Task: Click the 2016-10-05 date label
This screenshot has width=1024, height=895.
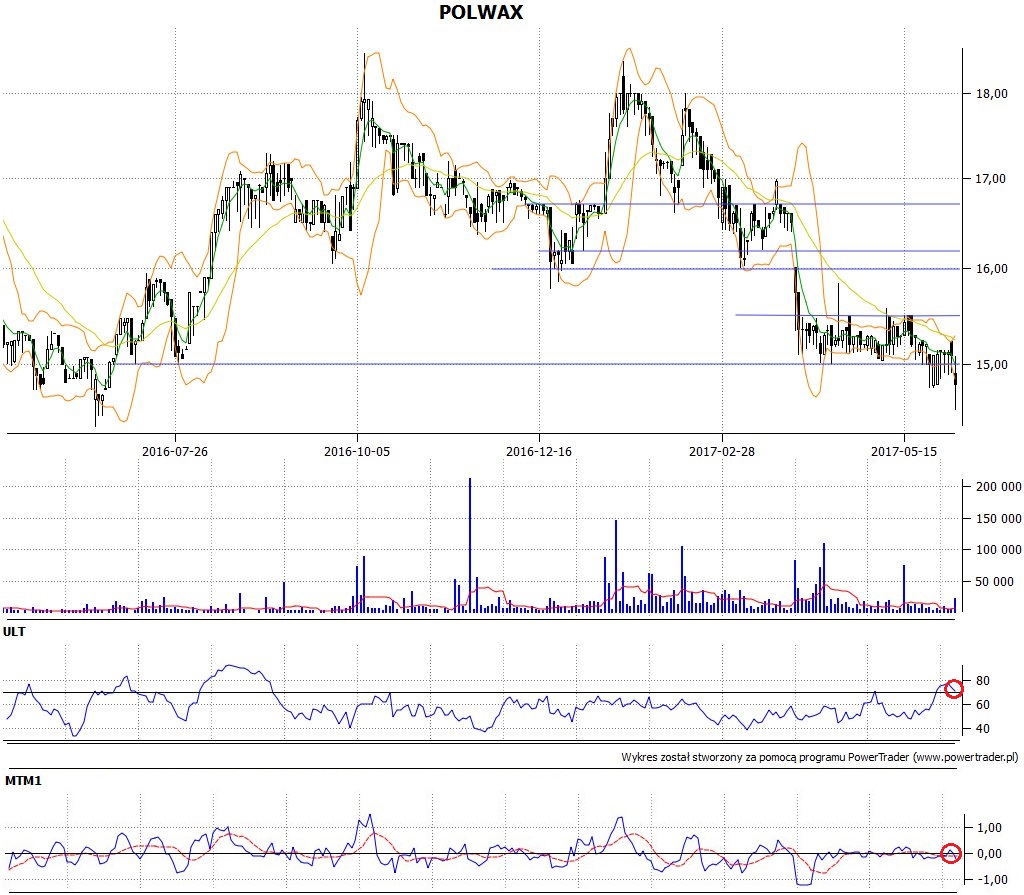Action: point(357,451)
